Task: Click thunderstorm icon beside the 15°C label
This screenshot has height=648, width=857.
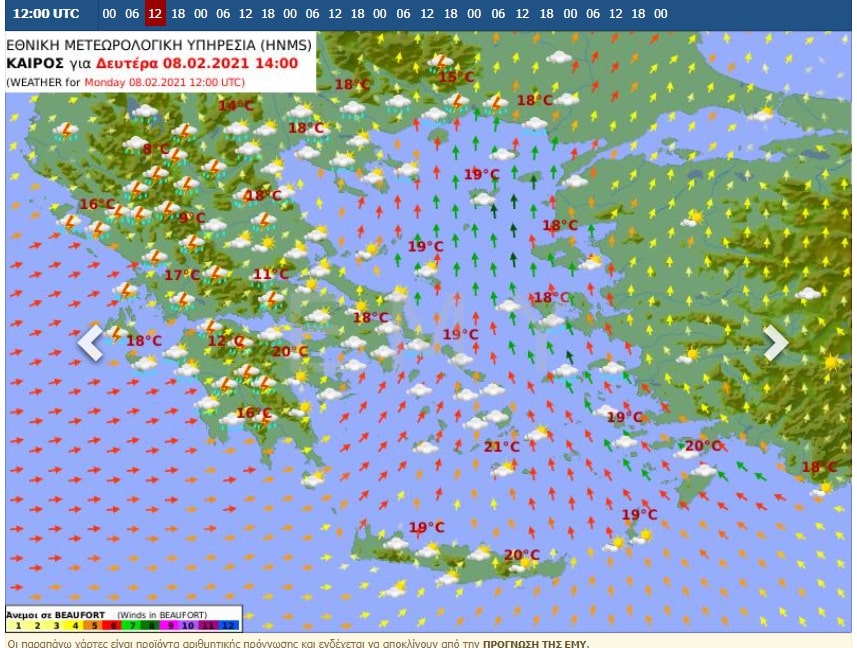Action: tap(440, 63)
